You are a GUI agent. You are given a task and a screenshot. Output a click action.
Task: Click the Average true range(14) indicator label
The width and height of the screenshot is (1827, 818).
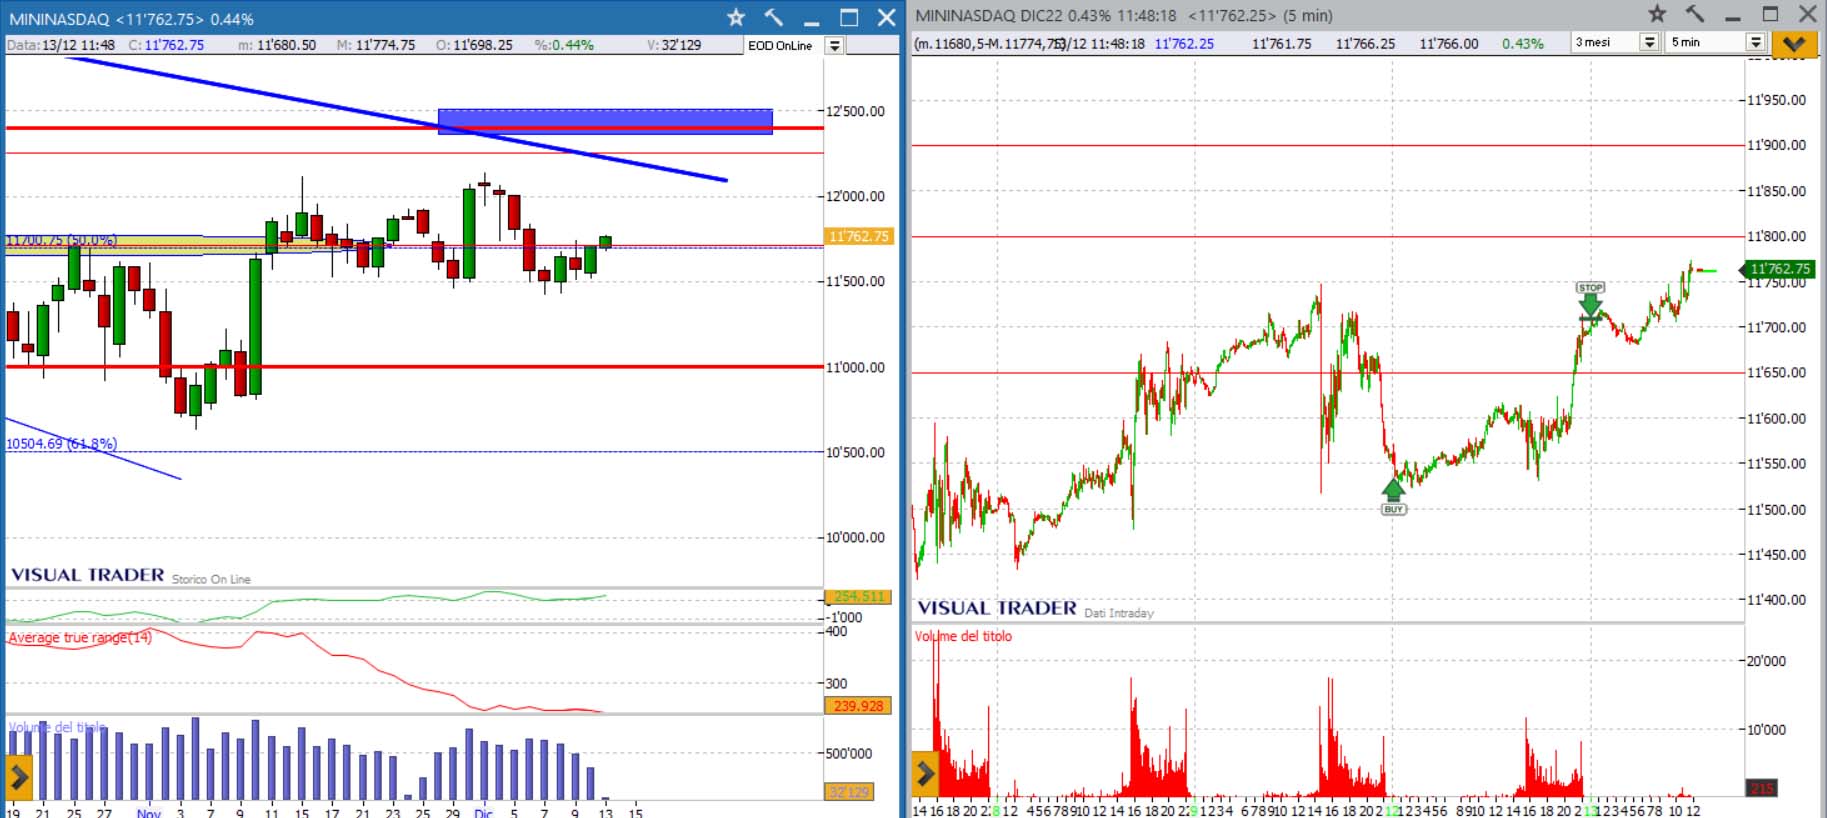(x=80, y=637)
